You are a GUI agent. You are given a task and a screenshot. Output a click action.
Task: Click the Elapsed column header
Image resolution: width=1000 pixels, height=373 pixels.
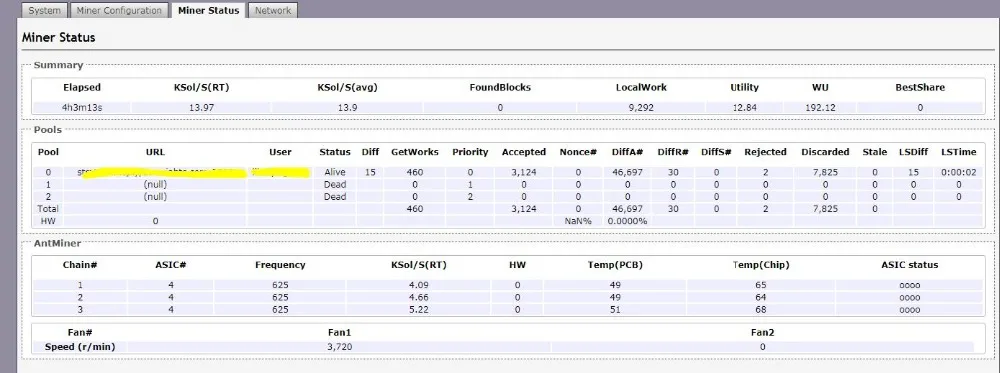[x=82, y=87]
